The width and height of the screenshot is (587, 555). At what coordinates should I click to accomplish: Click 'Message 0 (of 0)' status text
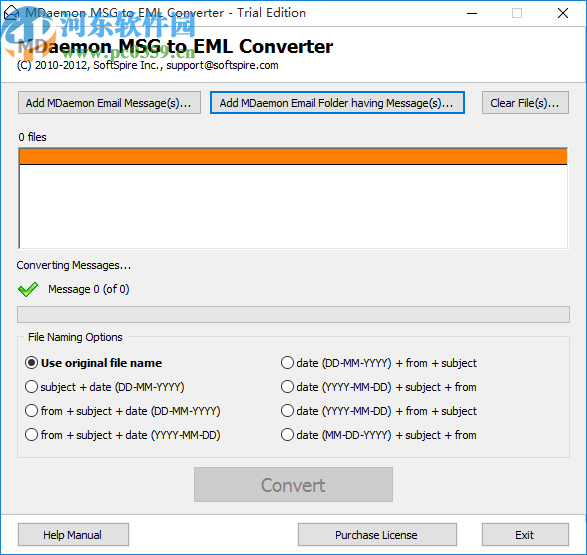click(x=89, y=289)
